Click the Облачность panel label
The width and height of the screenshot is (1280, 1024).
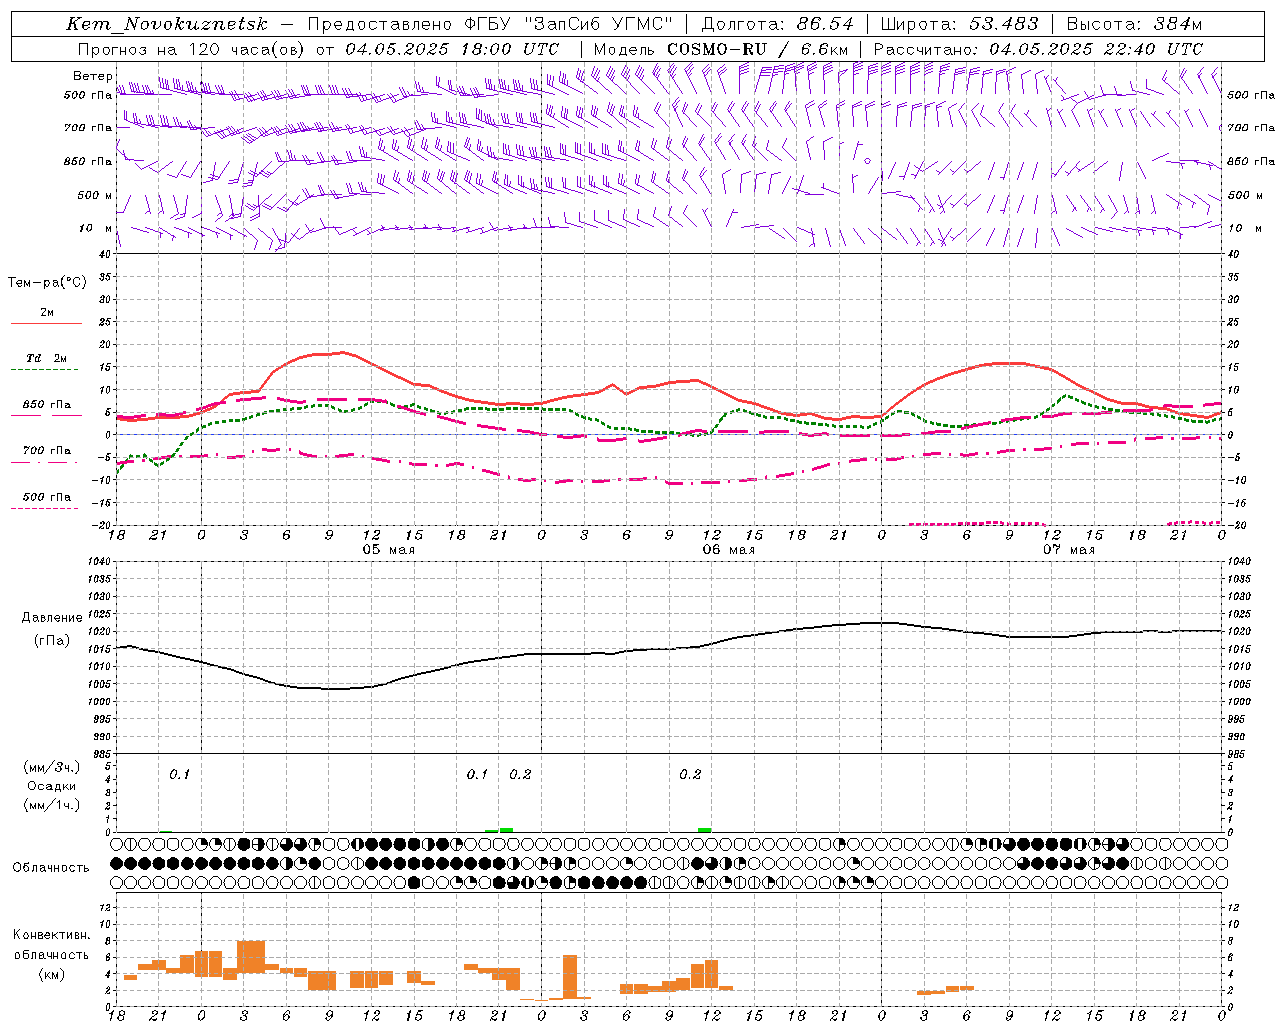pos(50,867)
